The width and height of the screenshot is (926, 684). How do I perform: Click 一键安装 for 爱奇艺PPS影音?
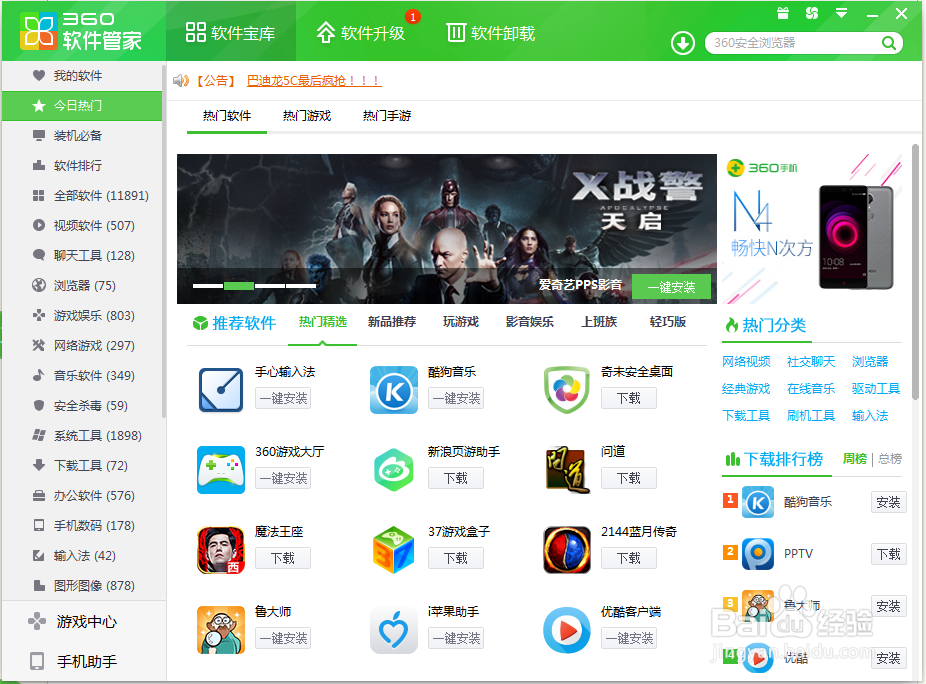pyautogui.click(x=670, y=286)
